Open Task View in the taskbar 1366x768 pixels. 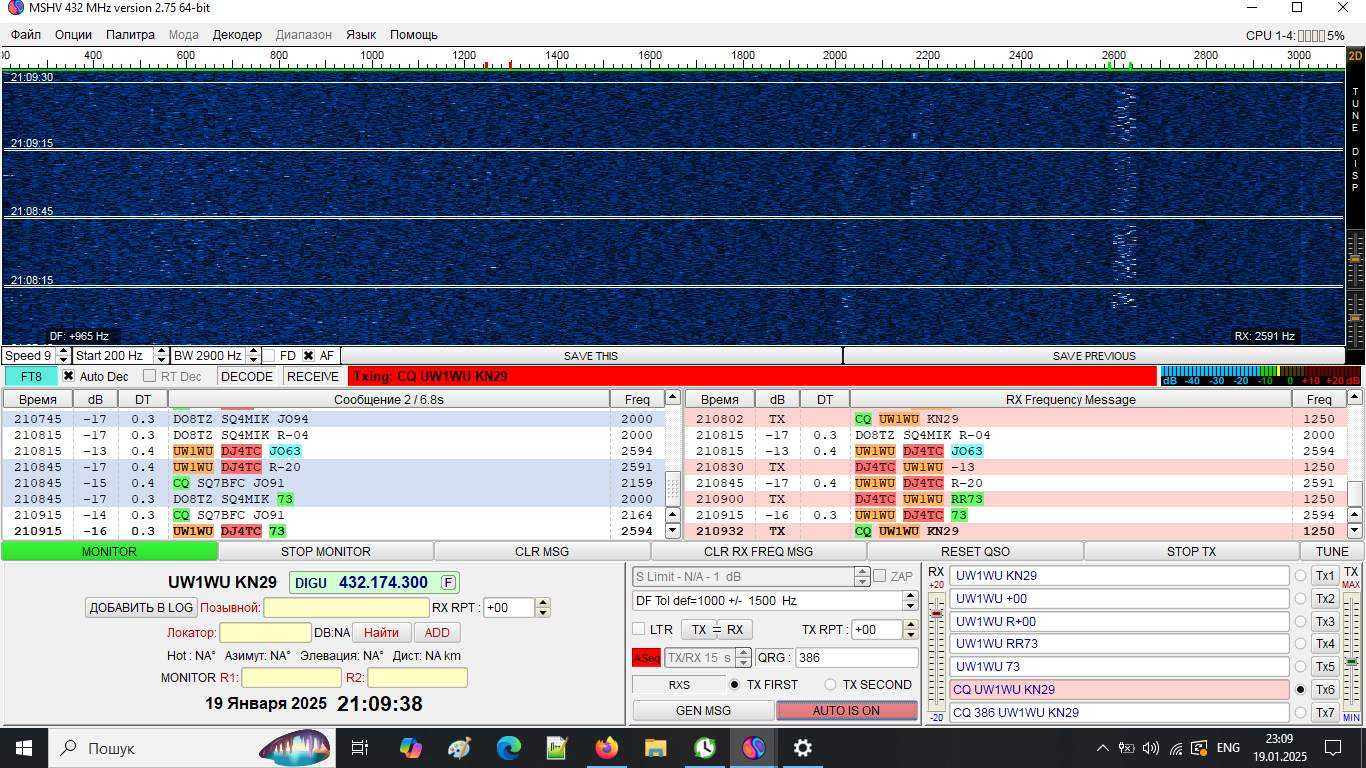(360, 748)
